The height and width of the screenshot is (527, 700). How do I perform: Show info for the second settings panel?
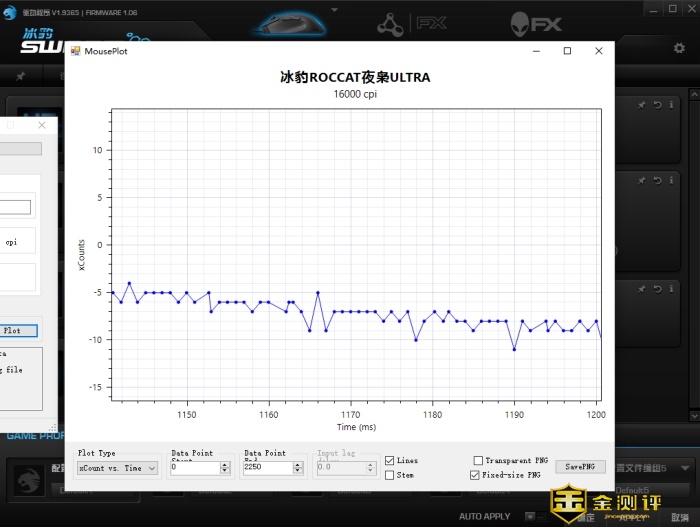click(671, 180)
